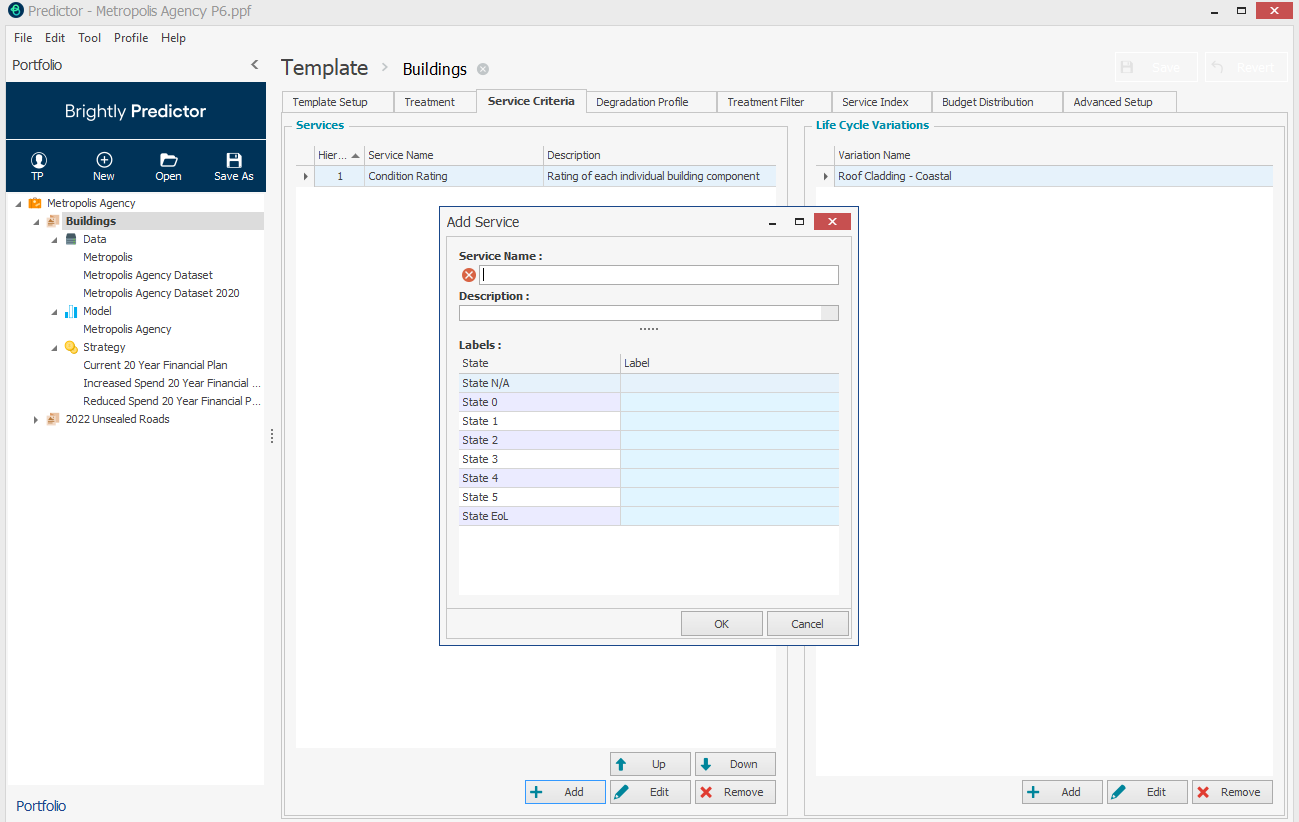Close the Buildings breadcrumb with x icon

click(483, 69)
